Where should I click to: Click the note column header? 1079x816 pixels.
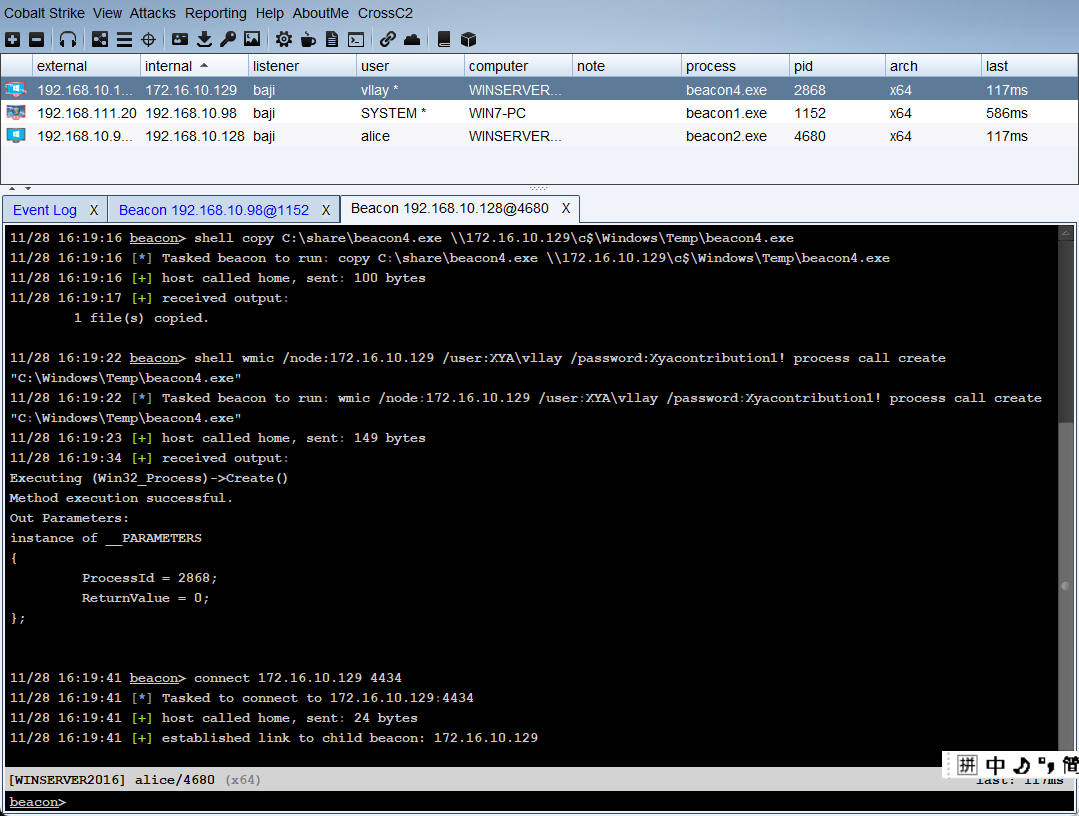click(627, 66)
